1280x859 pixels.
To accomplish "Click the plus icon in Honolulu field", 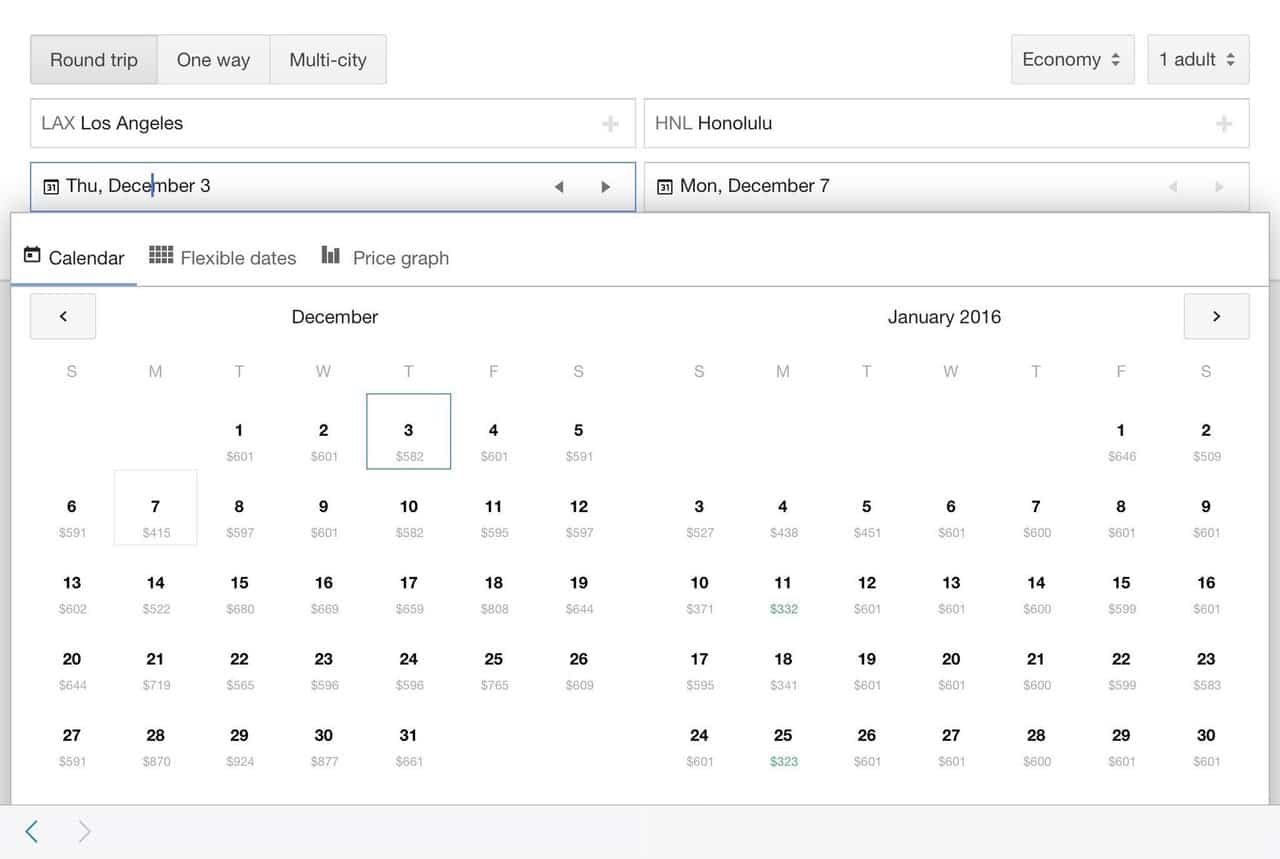I will [1223, 124].
